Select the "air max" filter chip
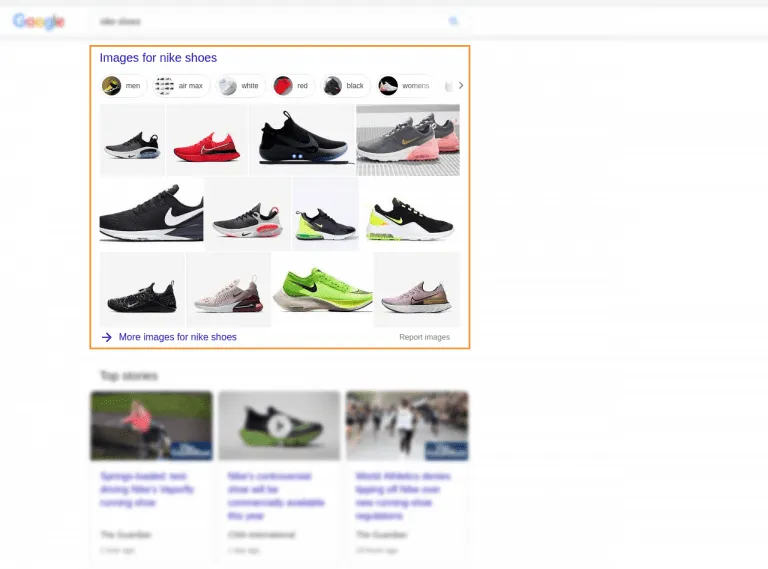This screenshot has width=768, height=569. click(179, 86)
